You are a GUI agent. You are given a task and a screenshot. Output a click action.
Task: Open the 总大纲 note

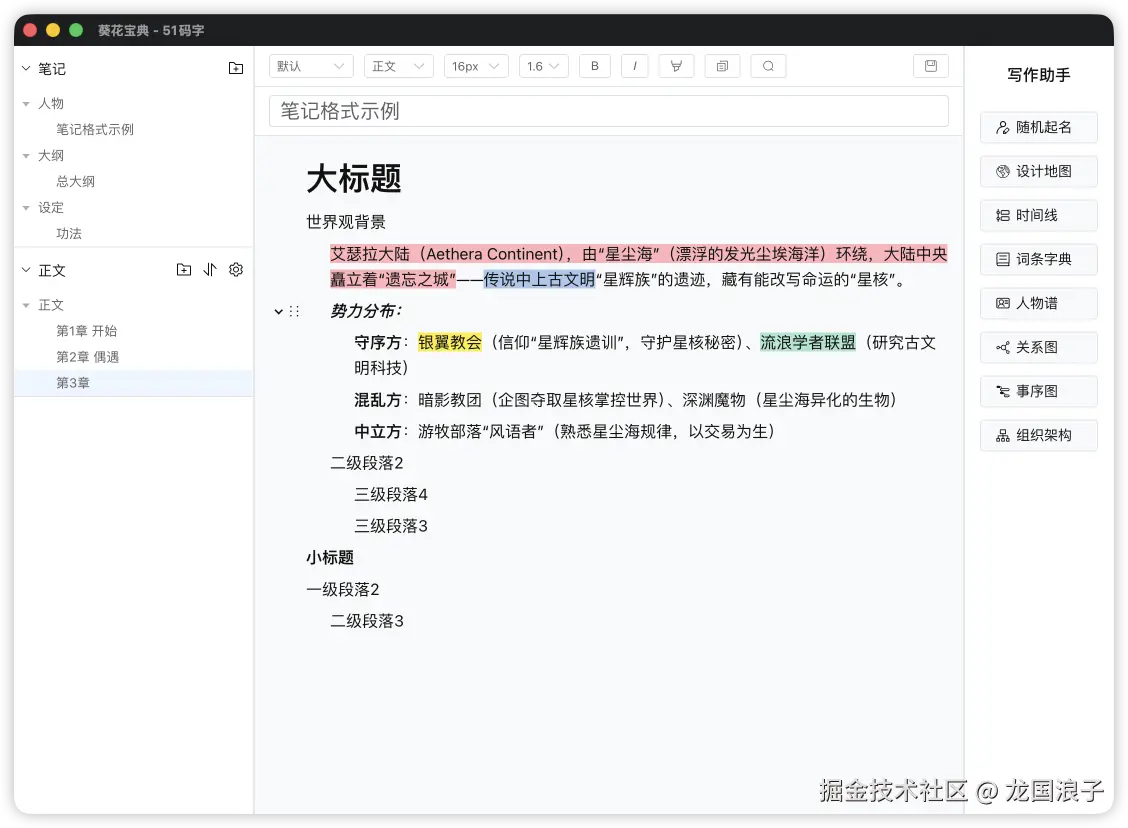[x=75, y=181]
